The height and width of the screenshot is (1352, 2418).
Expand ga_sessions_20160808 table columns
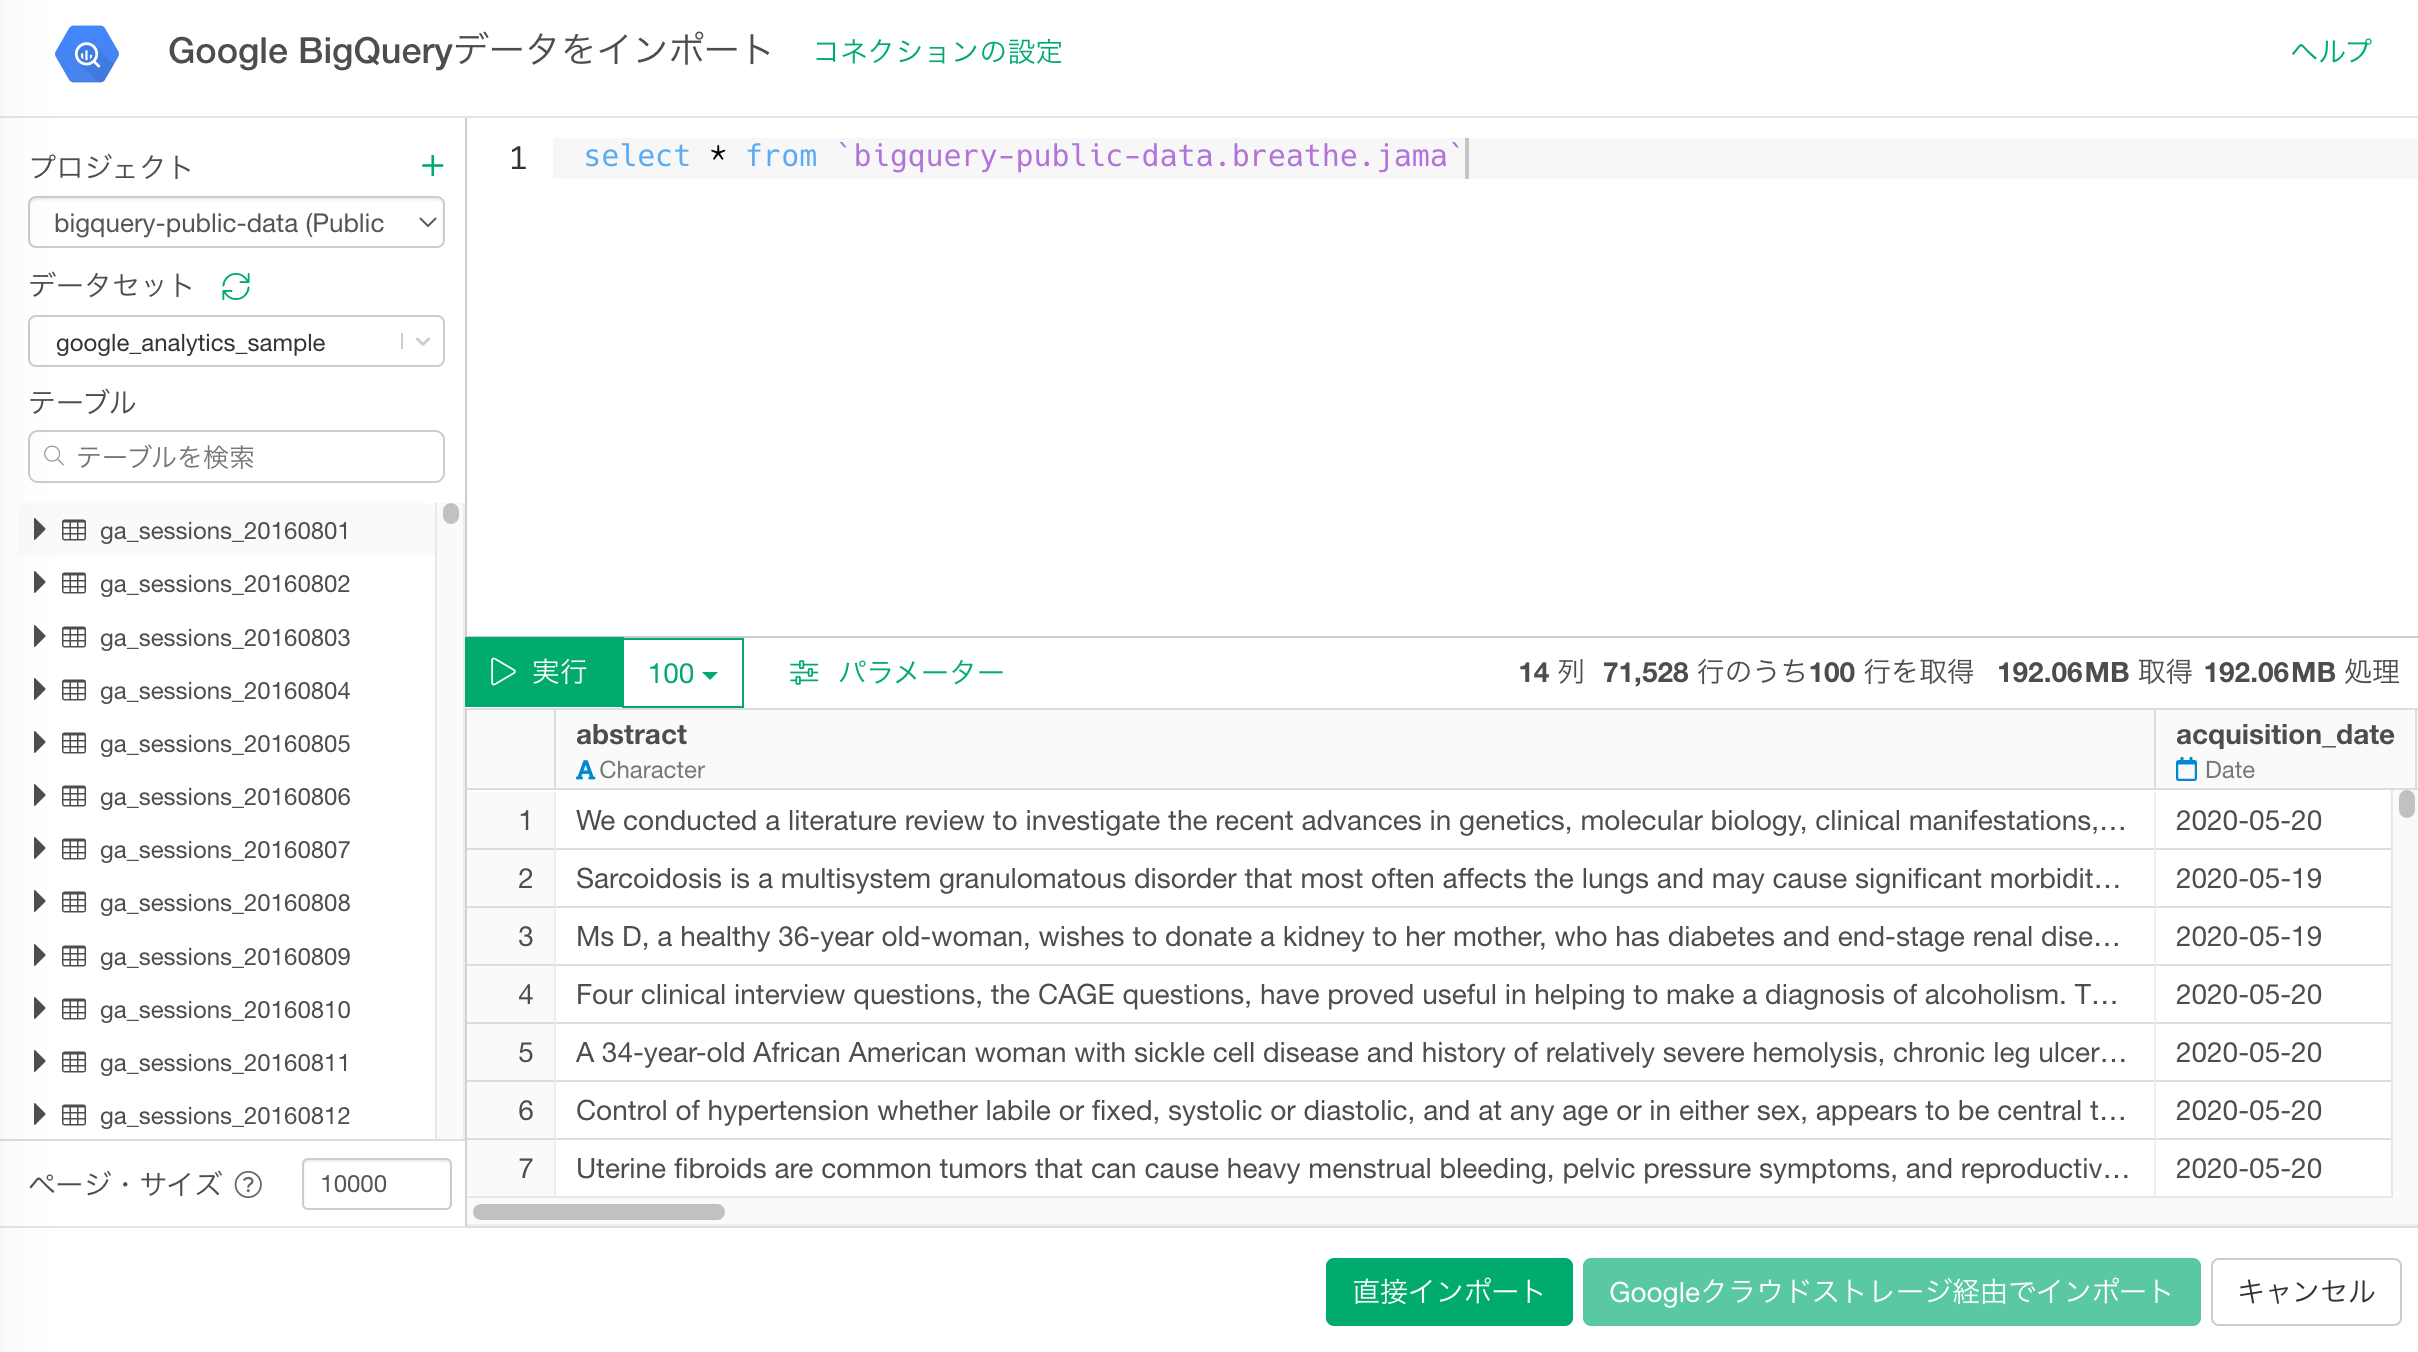39,901
